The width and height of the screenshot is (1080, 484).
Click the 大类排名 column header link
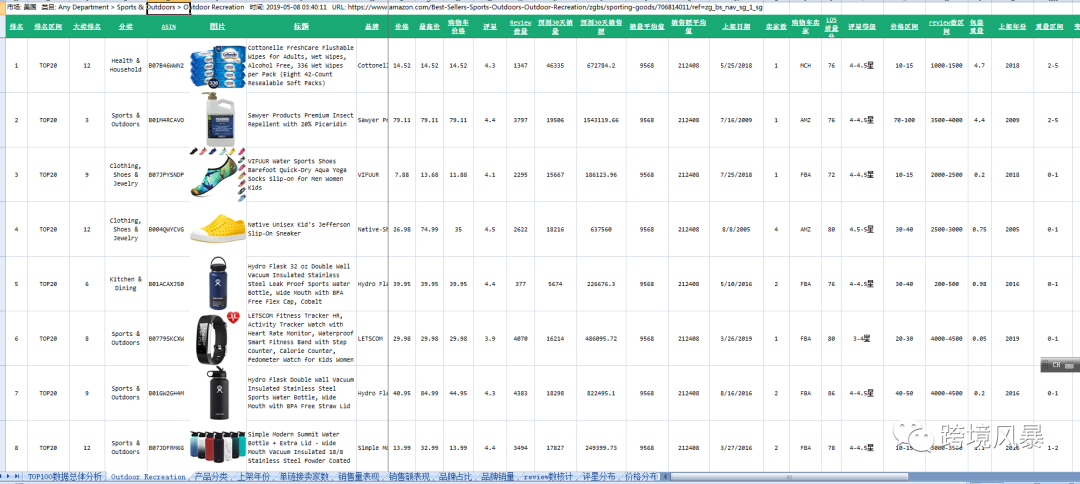[87, 26]
